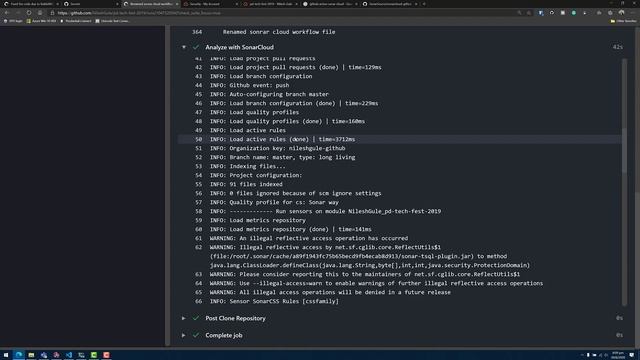Click text 'WARNING: An illegal reflective access operation has occurred'
Image resolution: width=640 pixels, height=360 pixels.
(309, 238)
